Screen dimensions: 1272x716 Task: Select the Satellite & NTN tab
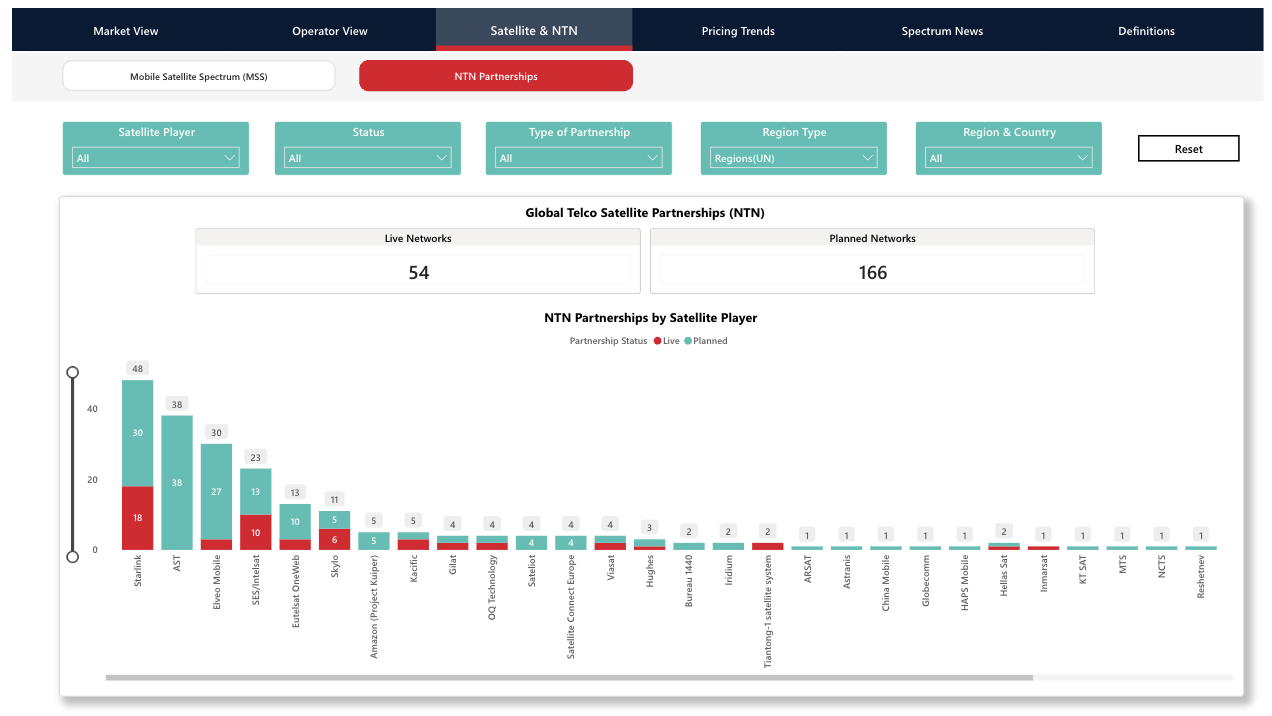pyautogui.click(x=534, y=31)
